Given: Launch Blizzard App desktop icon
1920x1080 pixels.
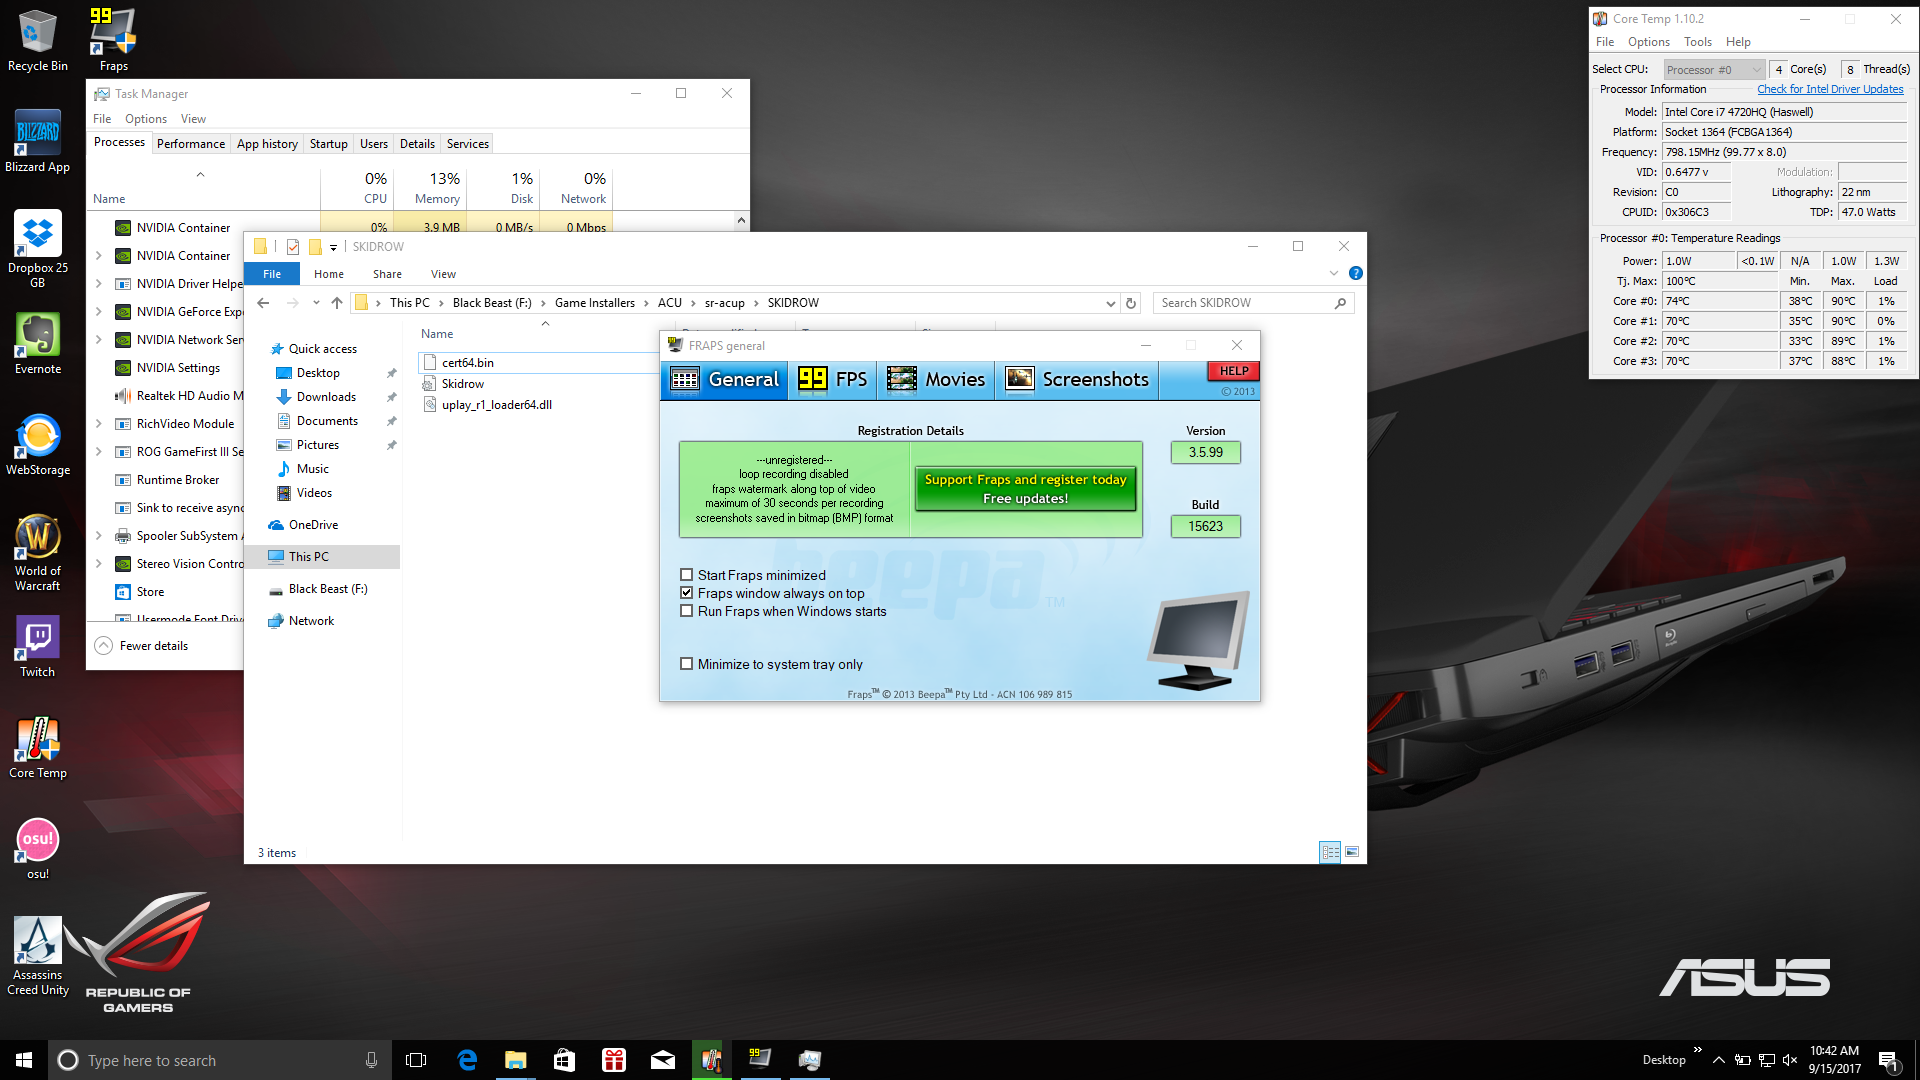Looking at the screenshot, I should 38,141.
